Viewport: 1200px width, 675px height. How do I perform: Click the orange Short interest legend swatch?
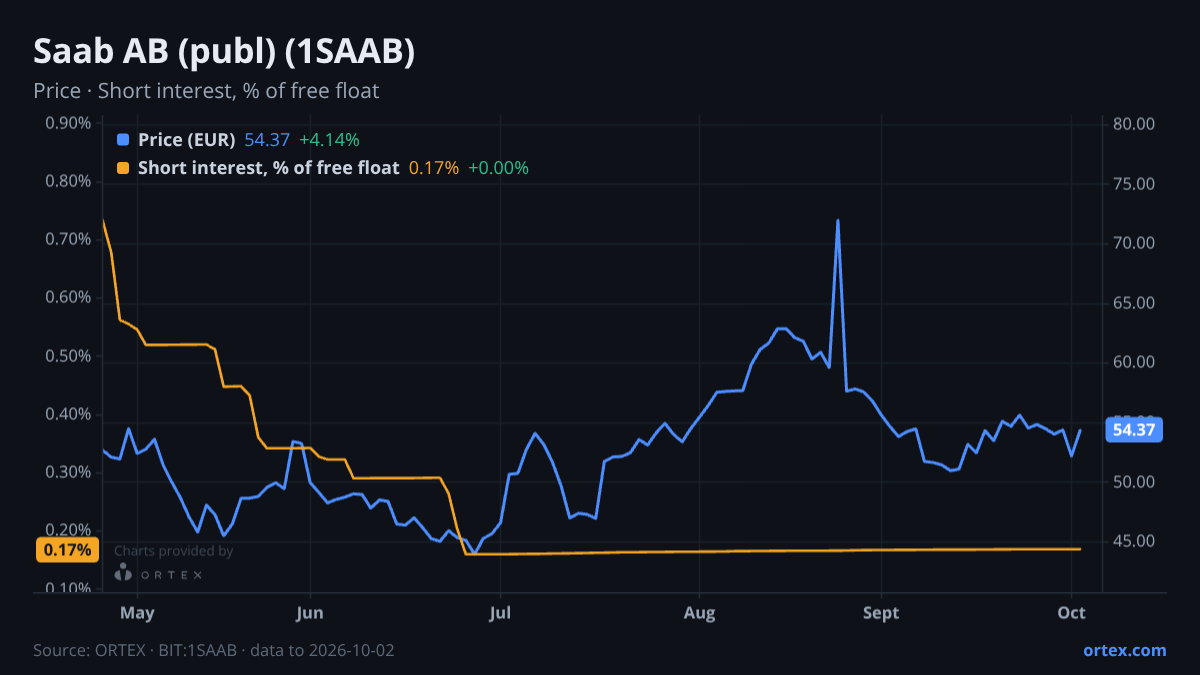pyautogui.click(x=123, y=168)
